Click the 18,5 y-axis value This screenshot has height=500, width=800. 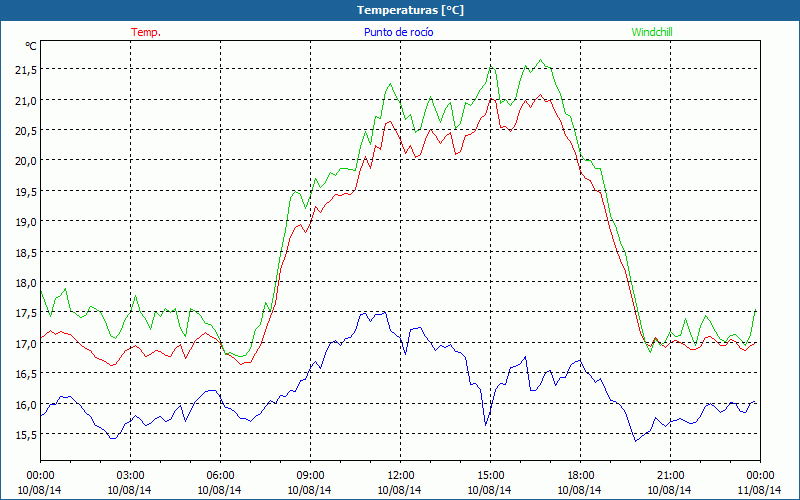pos(26,252)
